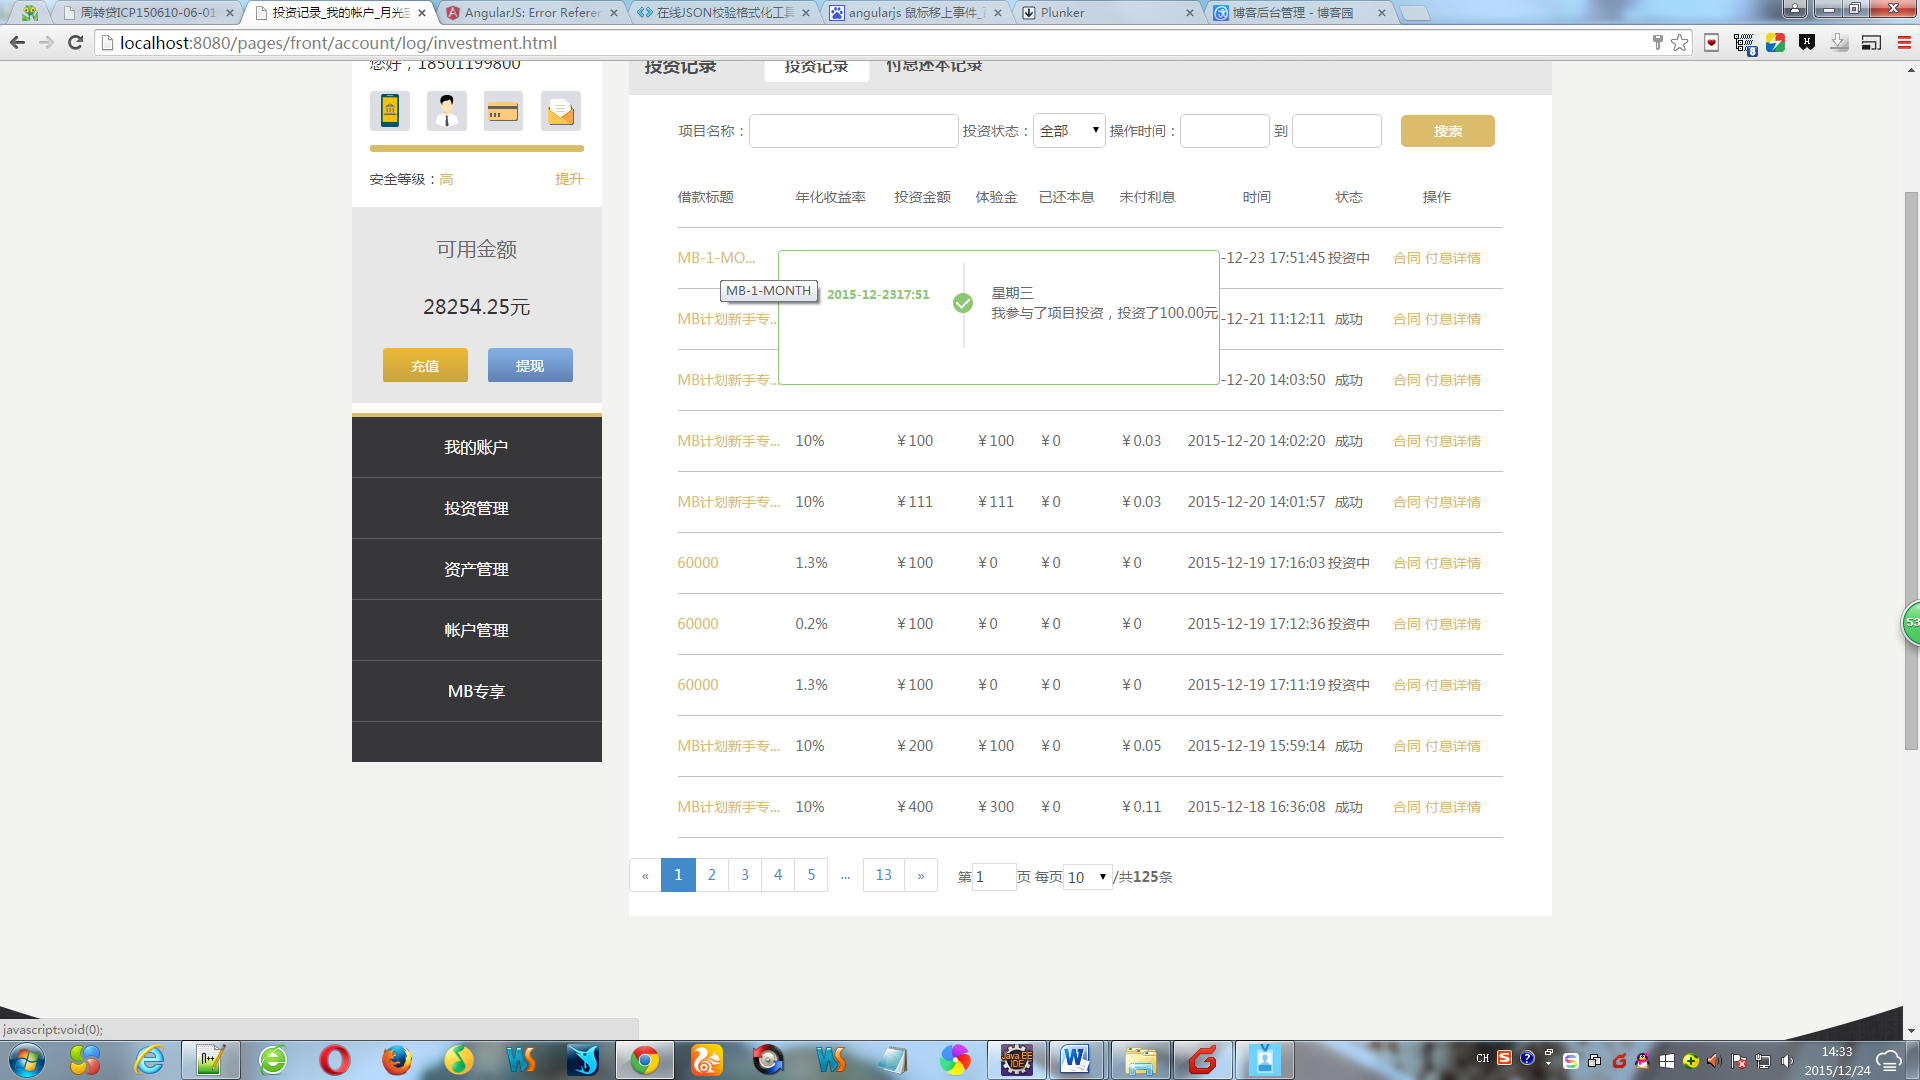Click yellow security level progress bar
Image resolution: width=1920 pixels, height=1080 pixels.
pyautogui.click(x=477, y=148)
